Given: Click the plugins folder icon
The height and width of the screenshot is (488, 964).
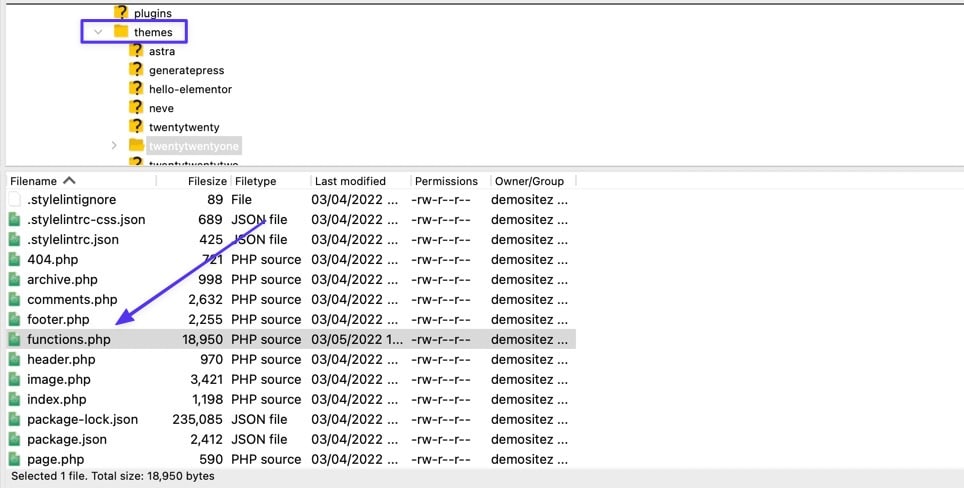Looking at the screenshot, I should coord(121,13).
